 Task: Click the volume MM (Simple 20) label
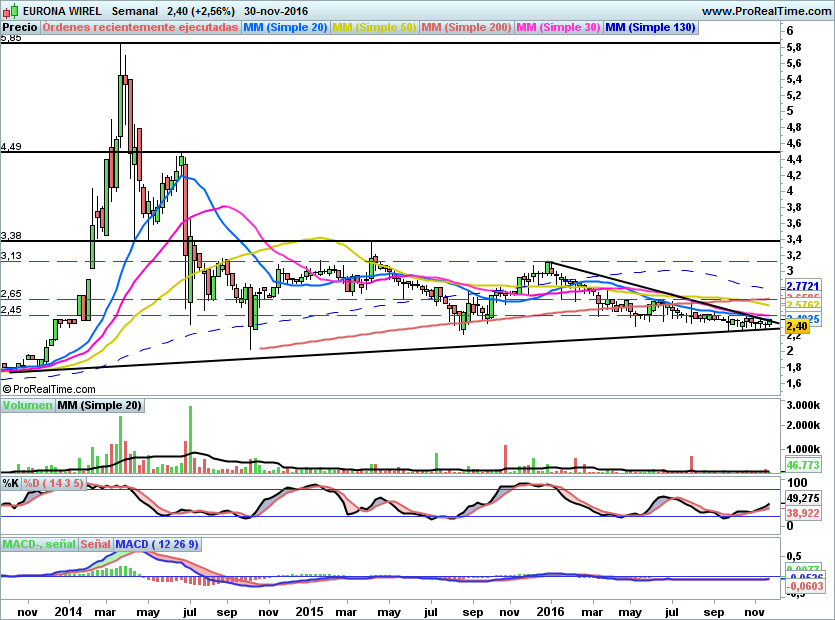tap(100, 405)
